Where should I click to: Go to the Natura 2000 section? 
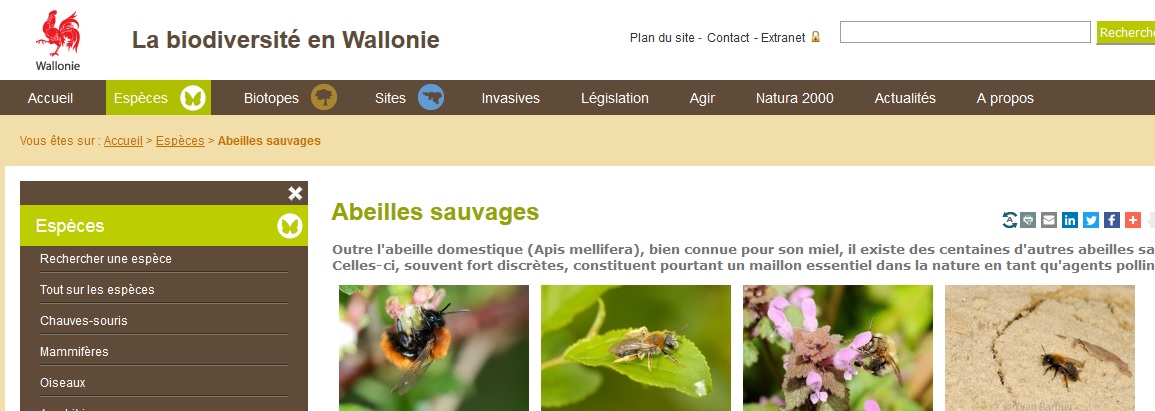coord(795,98)
